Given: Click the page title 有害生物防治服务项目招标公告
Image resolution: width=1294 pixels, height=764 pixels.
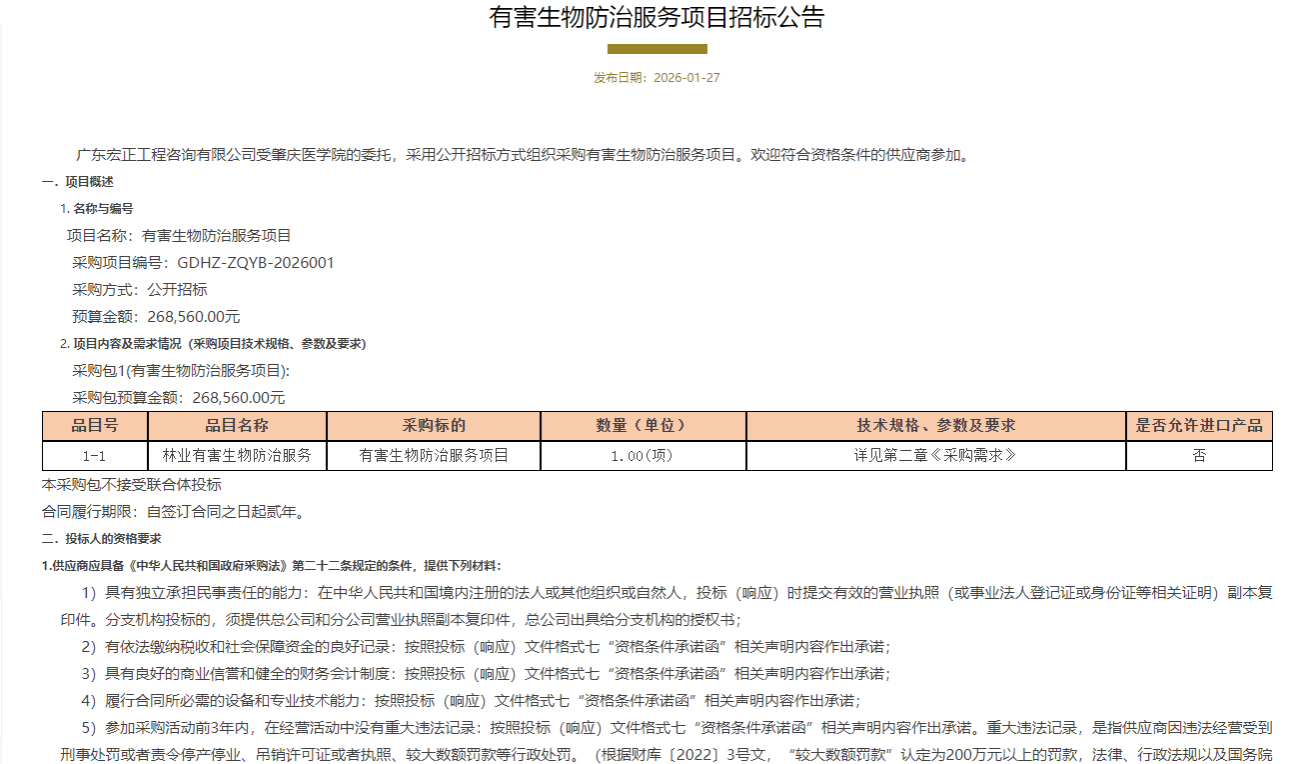Looking at the screenshot, I should [656, 18].
